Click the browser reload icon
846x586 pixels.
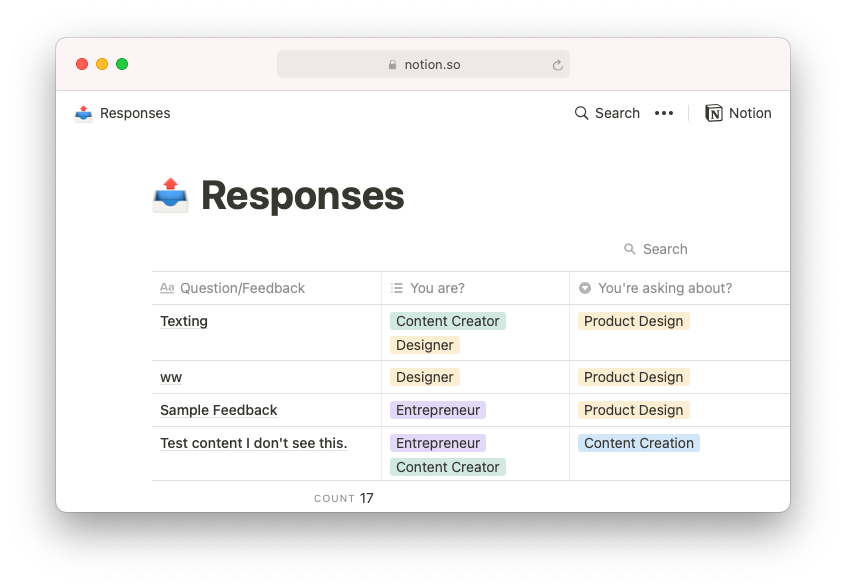pyautogui.click(x=557, y=65)
